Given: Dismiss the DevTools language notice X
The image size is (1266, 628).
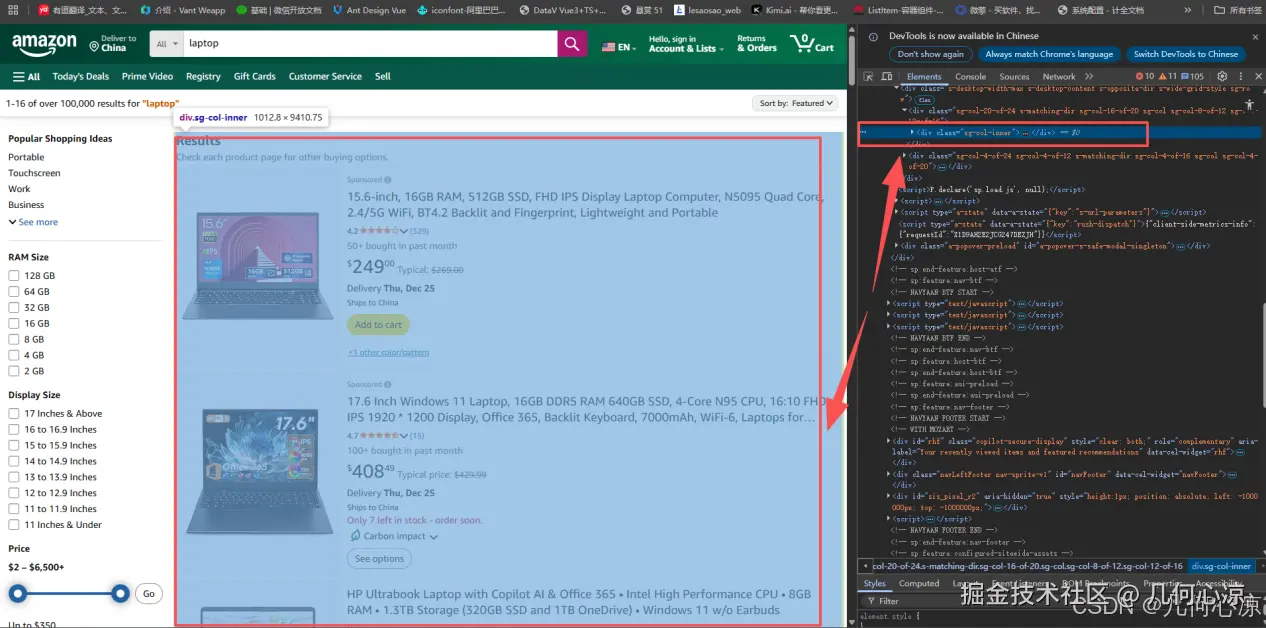Looking at the screenshot, I should (x=1255, y=38).
